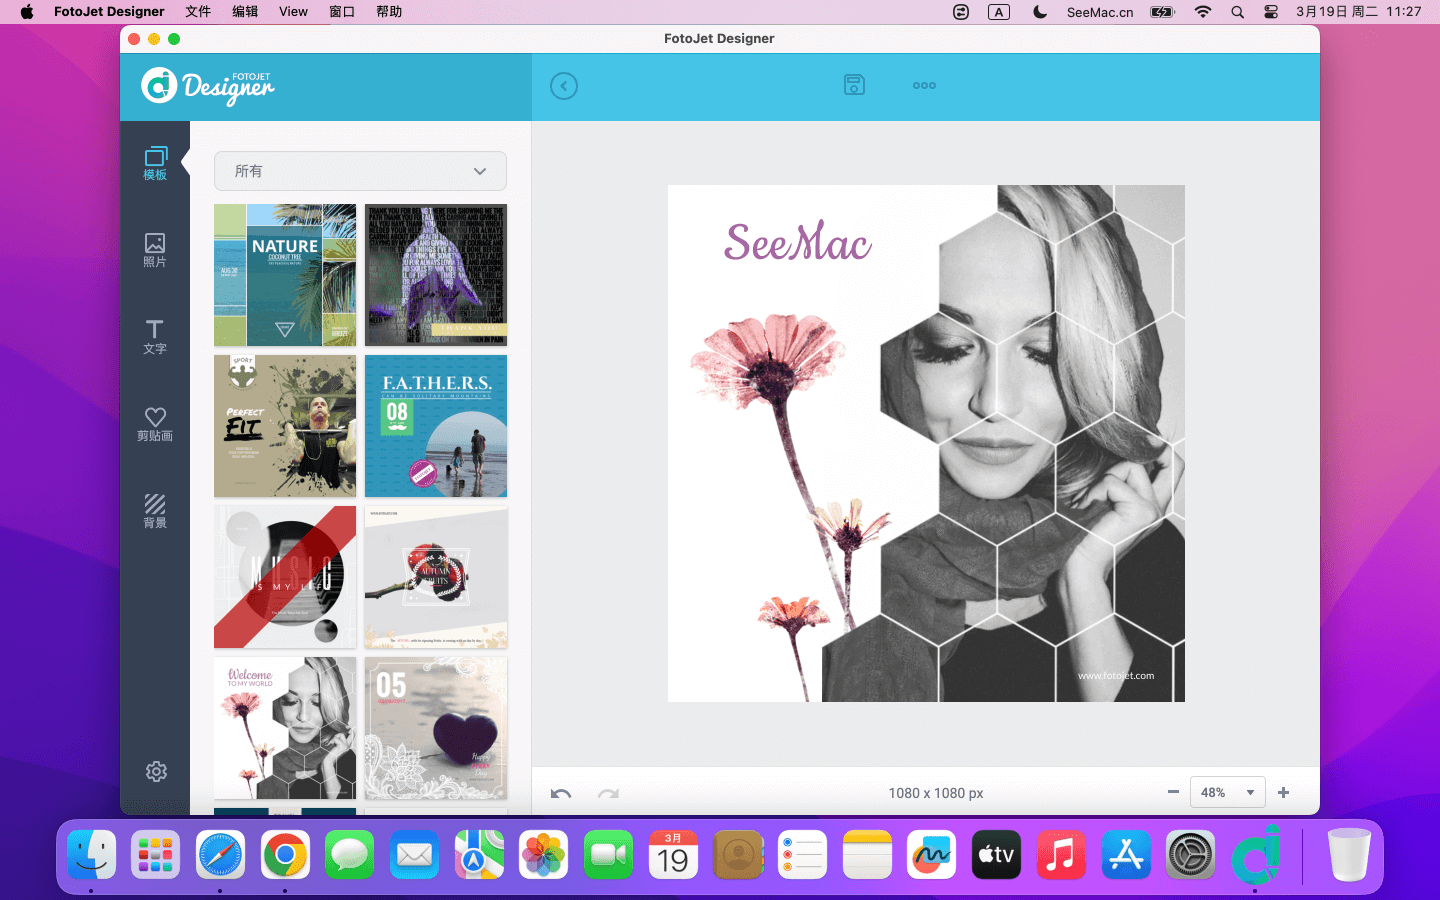Zoom out with the minus button

tap(1173, 792)
